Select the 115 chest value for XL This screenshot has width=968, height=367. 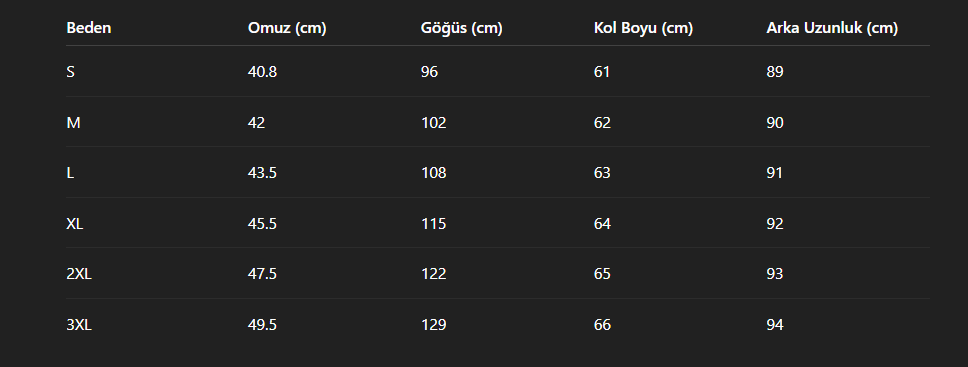433,224
